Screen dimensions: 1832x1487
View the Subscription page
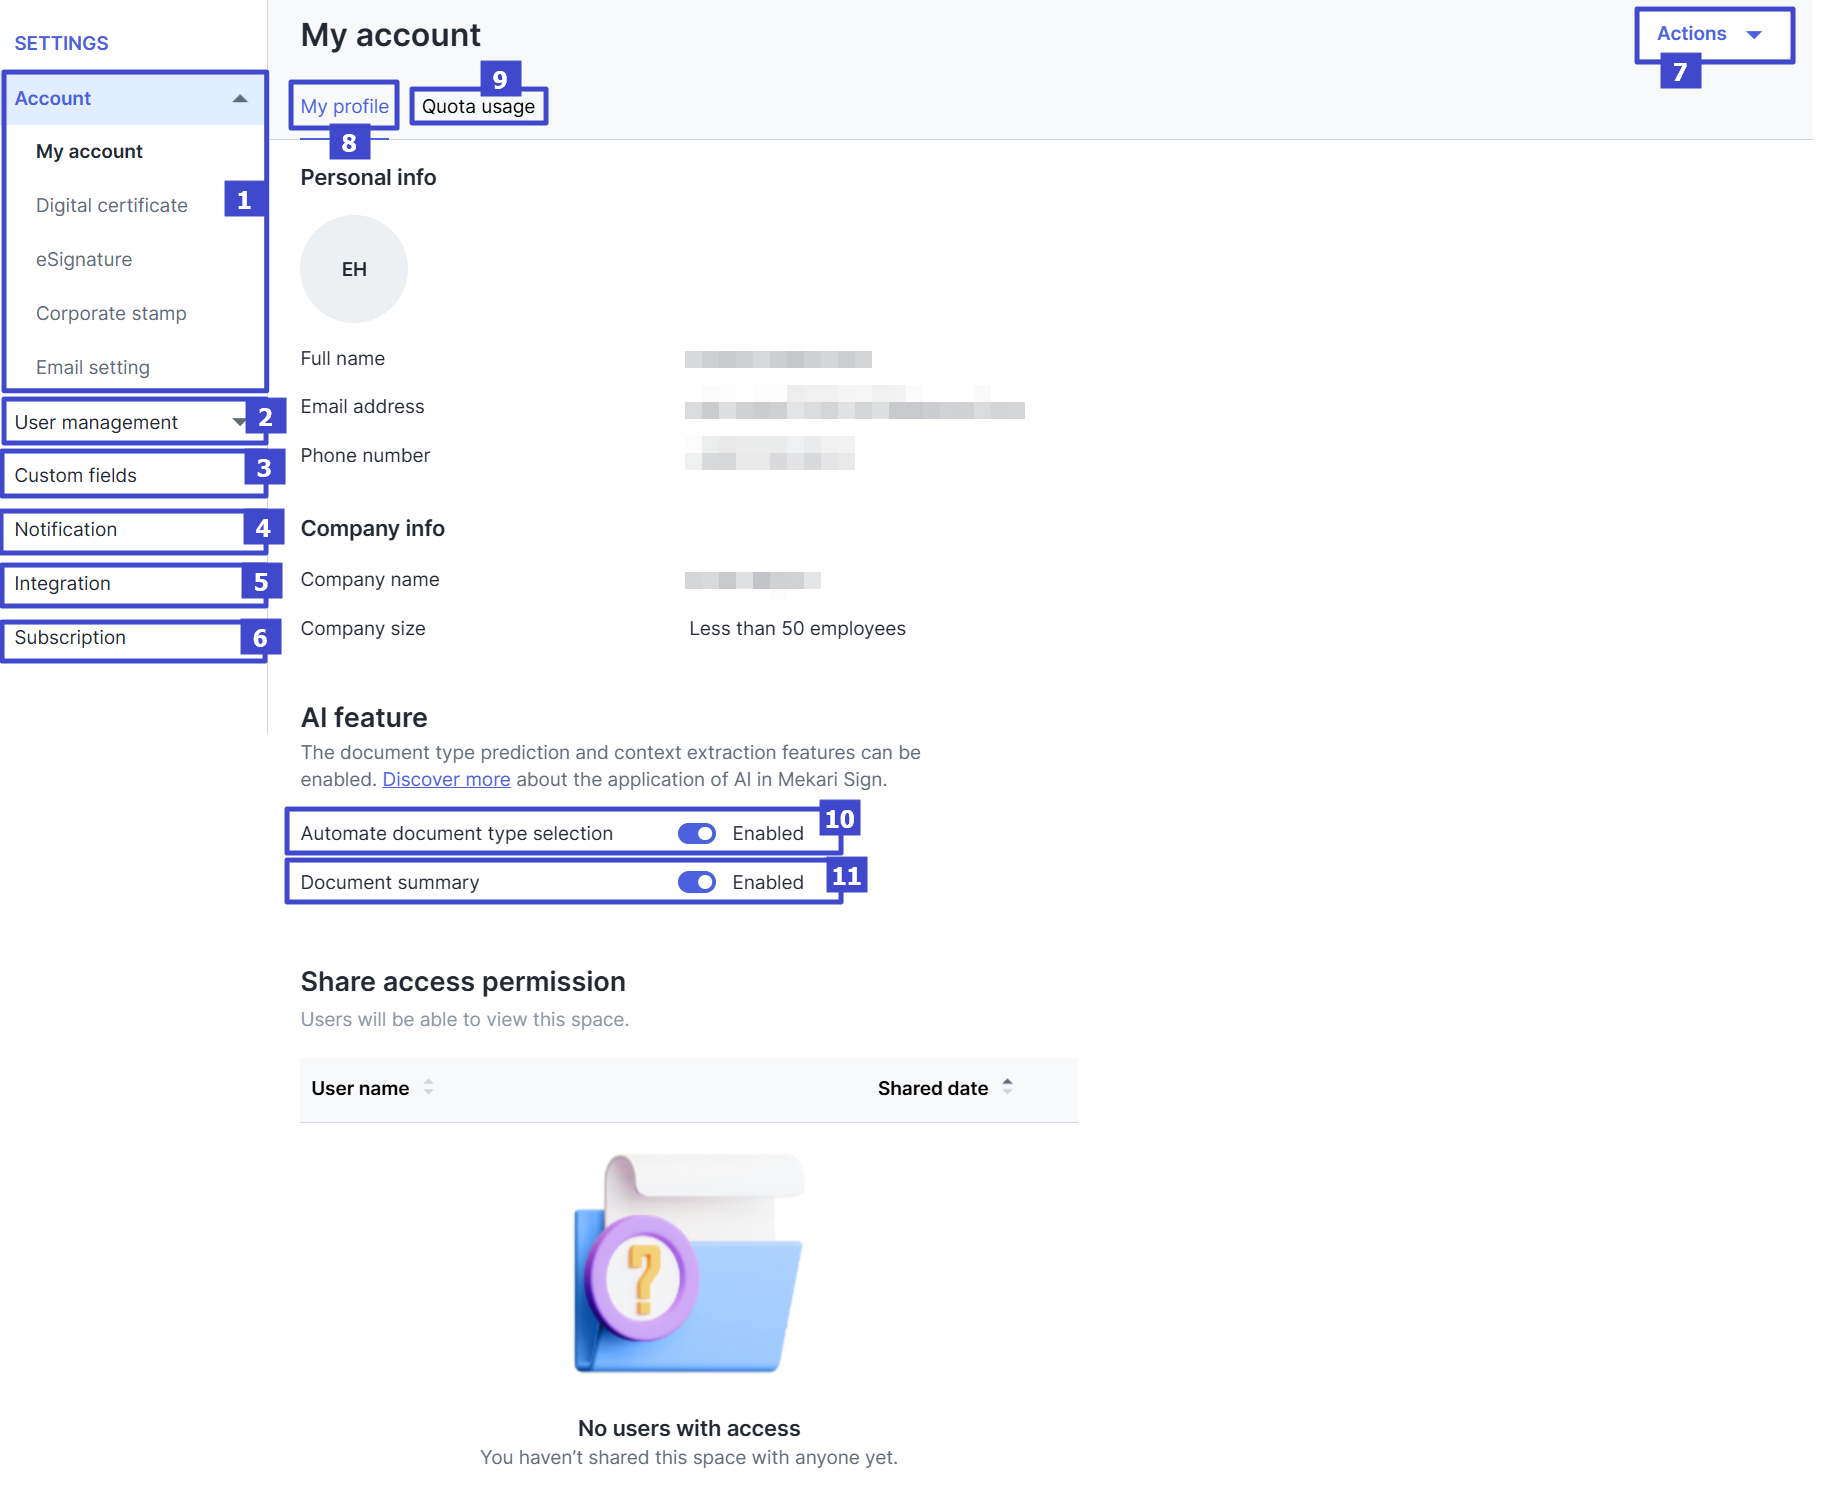(x=70, y=637)
